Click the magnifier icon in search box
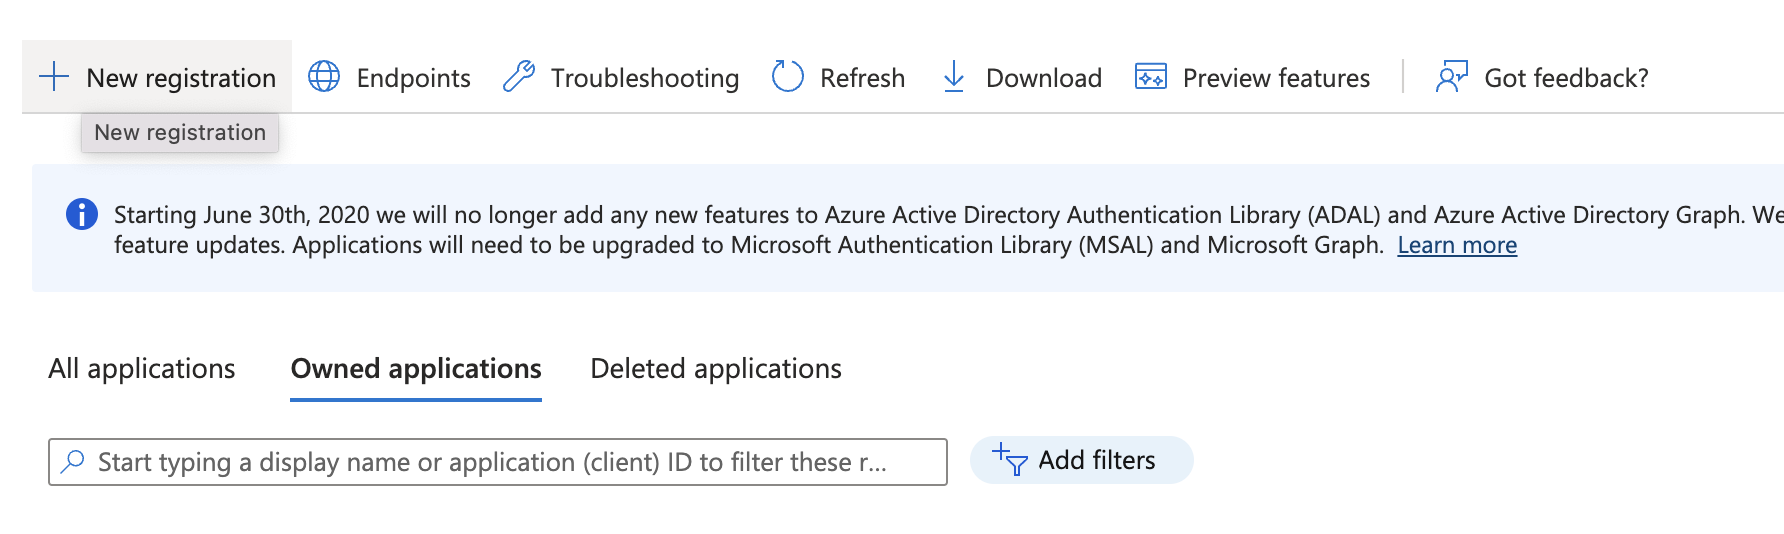 click(73, 461)
